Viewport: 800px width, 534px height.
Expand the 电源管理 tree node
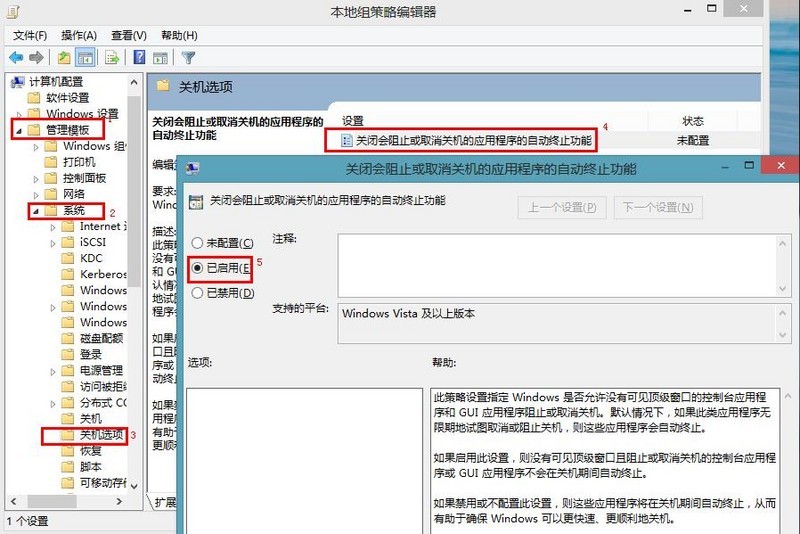(53, 371)
